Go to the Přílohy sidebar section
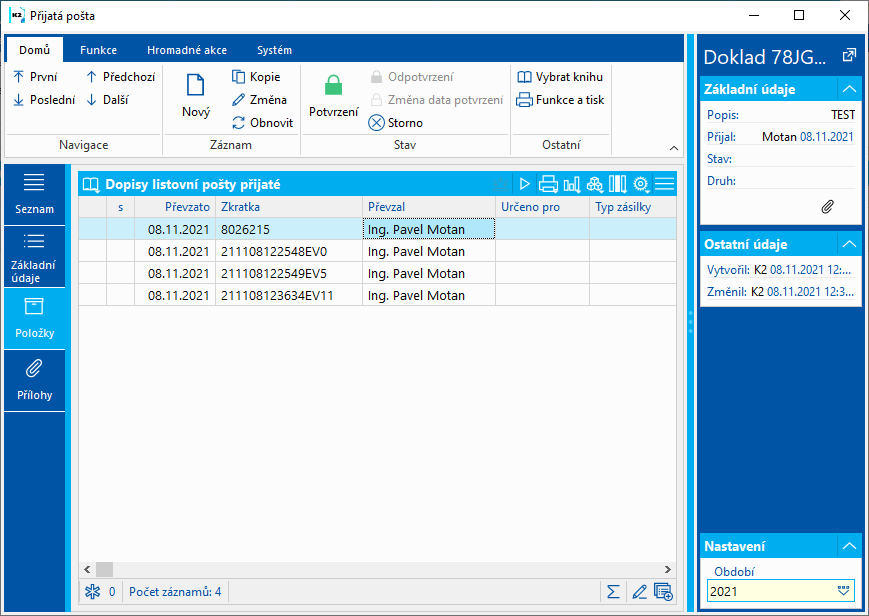The image size is (869, 616). tap(34, 380)
